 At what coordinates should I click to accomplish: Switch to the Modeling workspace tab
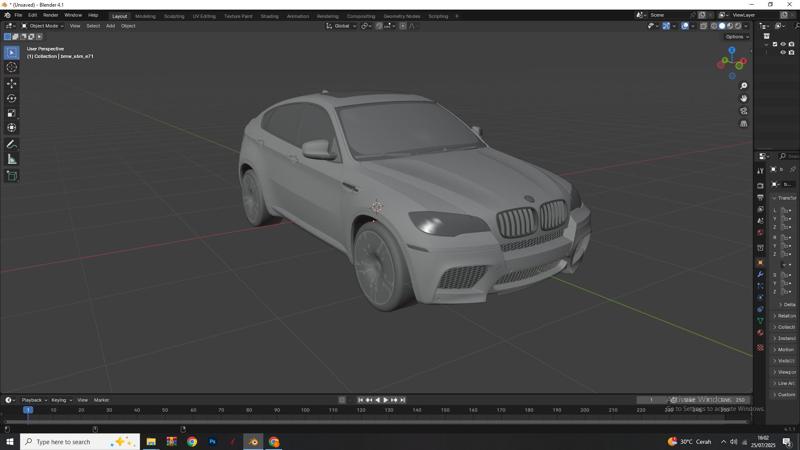(x=145, y=16)
